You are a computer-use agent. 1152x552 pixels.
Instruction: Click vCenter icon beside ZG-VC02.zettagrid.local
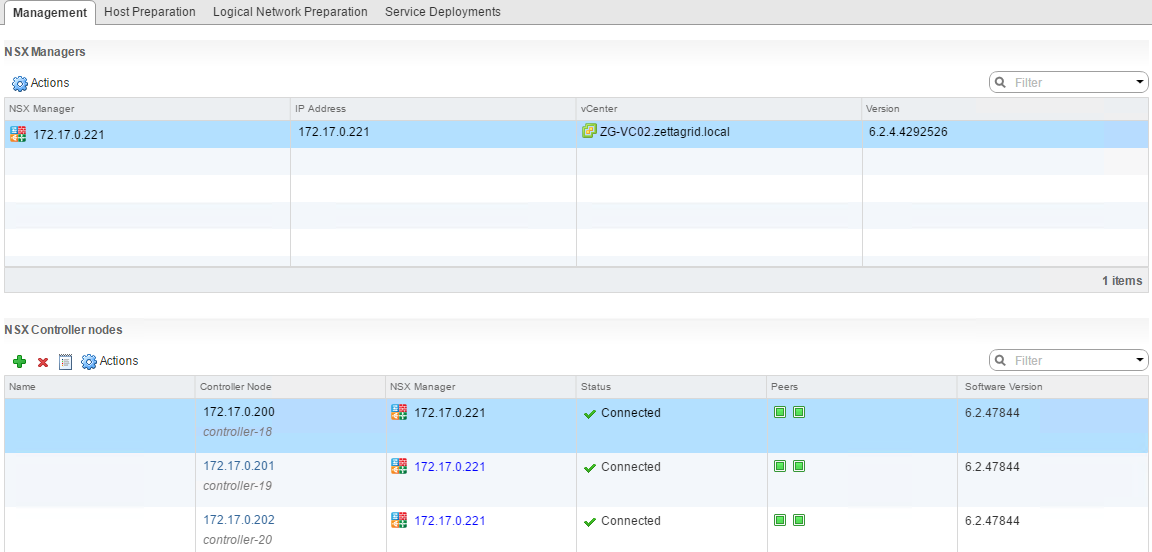(x=588, y=132)
